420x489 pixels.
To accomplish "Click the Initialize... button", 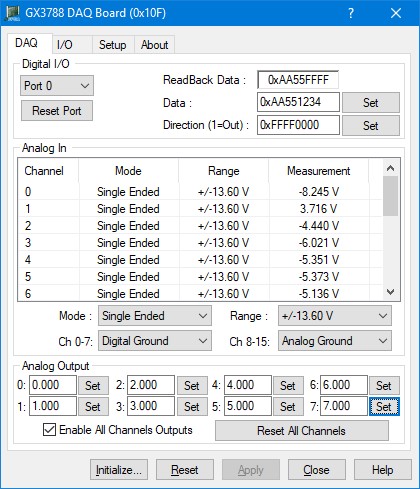I will coord(119,470).
